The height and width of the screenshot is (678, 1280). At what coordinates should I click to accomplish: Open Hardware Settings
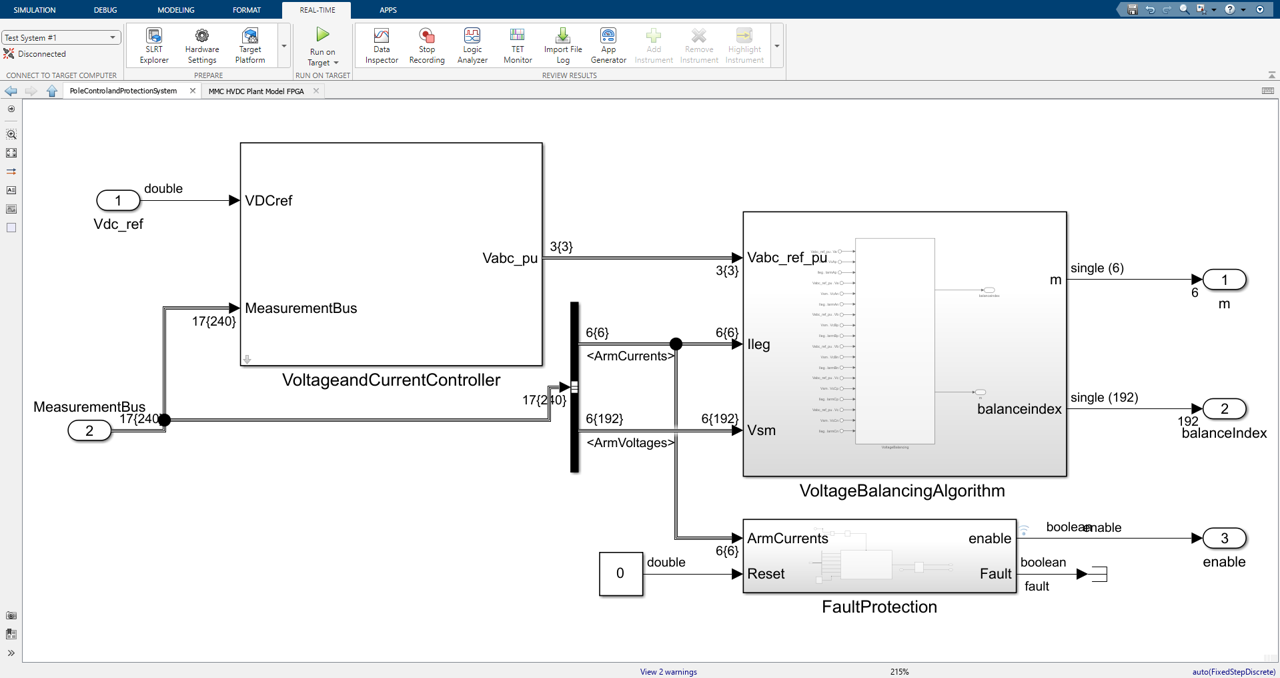pyautogui.click(x=202, y=46)
